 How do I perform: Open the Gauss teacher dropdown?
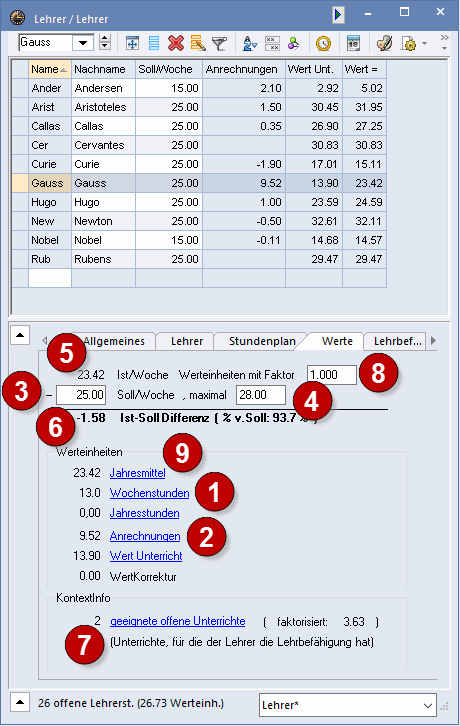tap(83, 43)
